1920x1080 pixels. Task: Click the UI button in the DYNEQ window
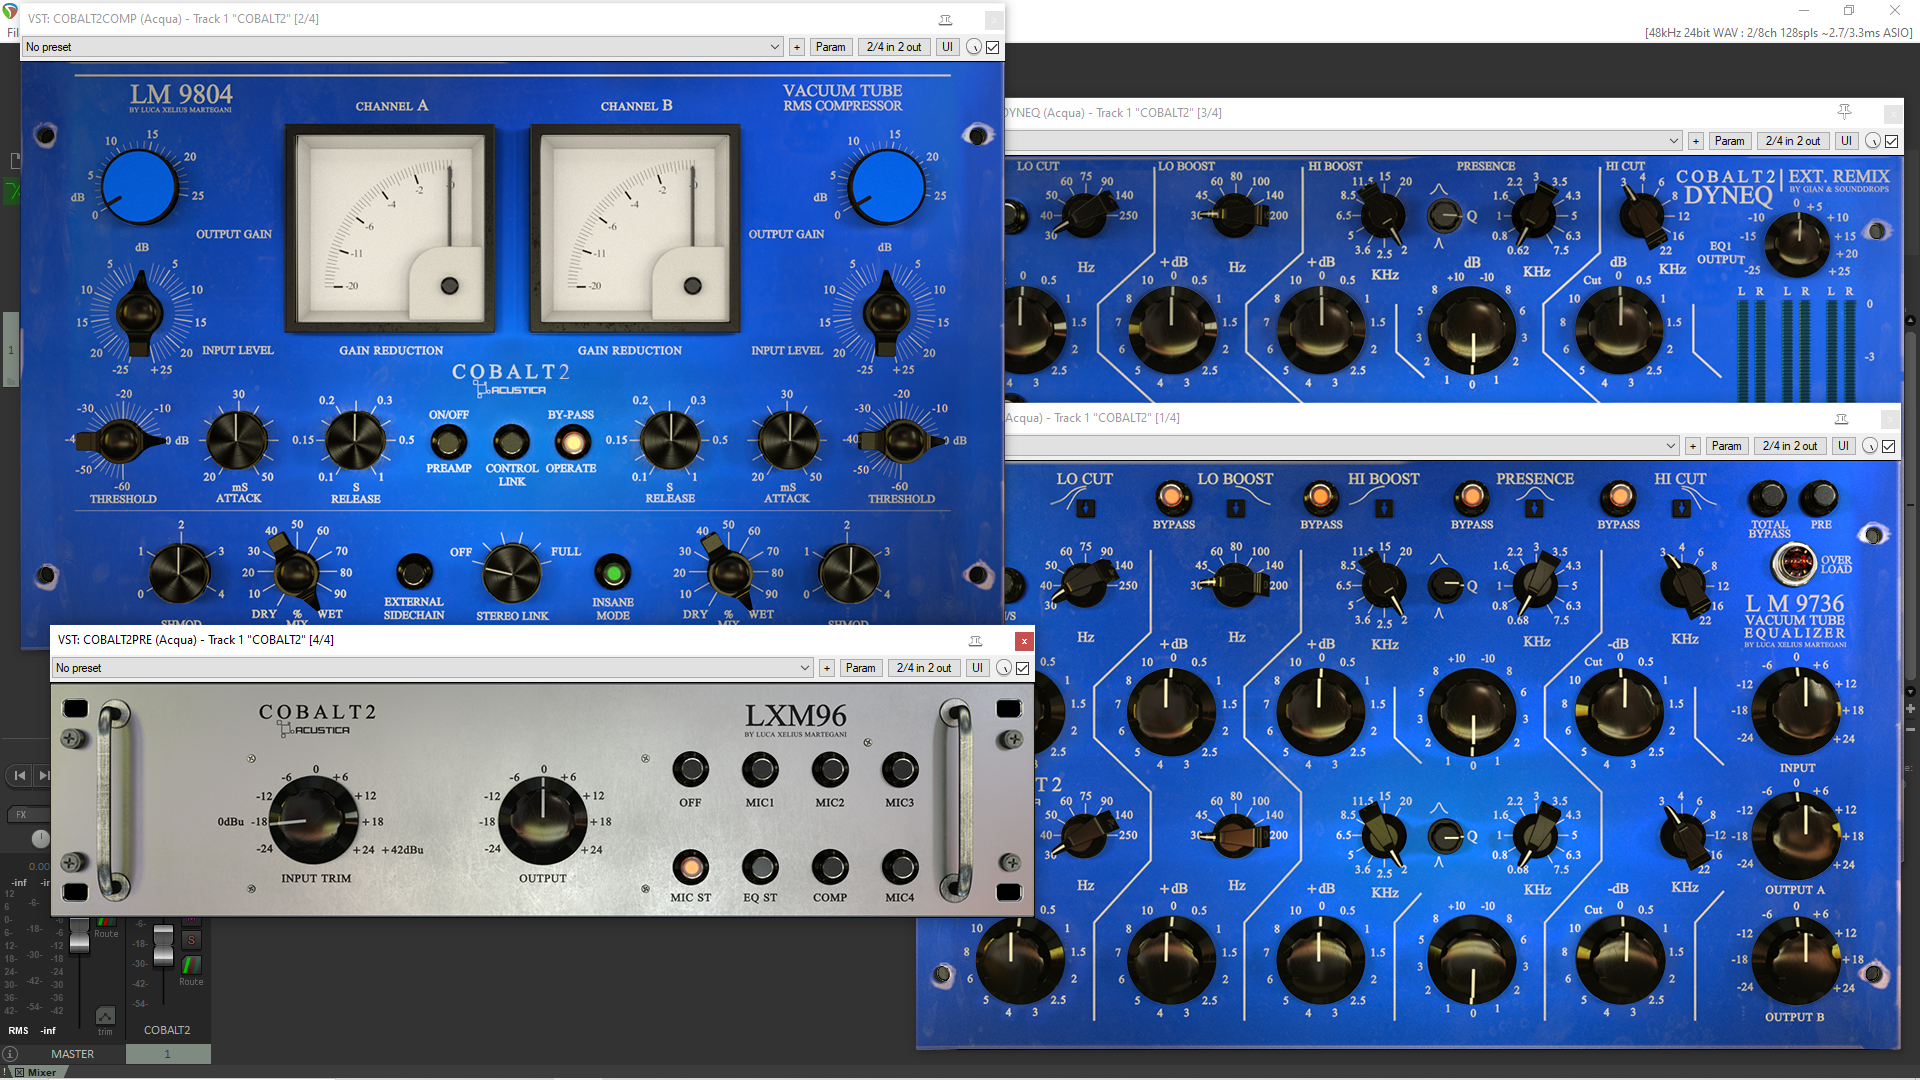coord(1846,141)
